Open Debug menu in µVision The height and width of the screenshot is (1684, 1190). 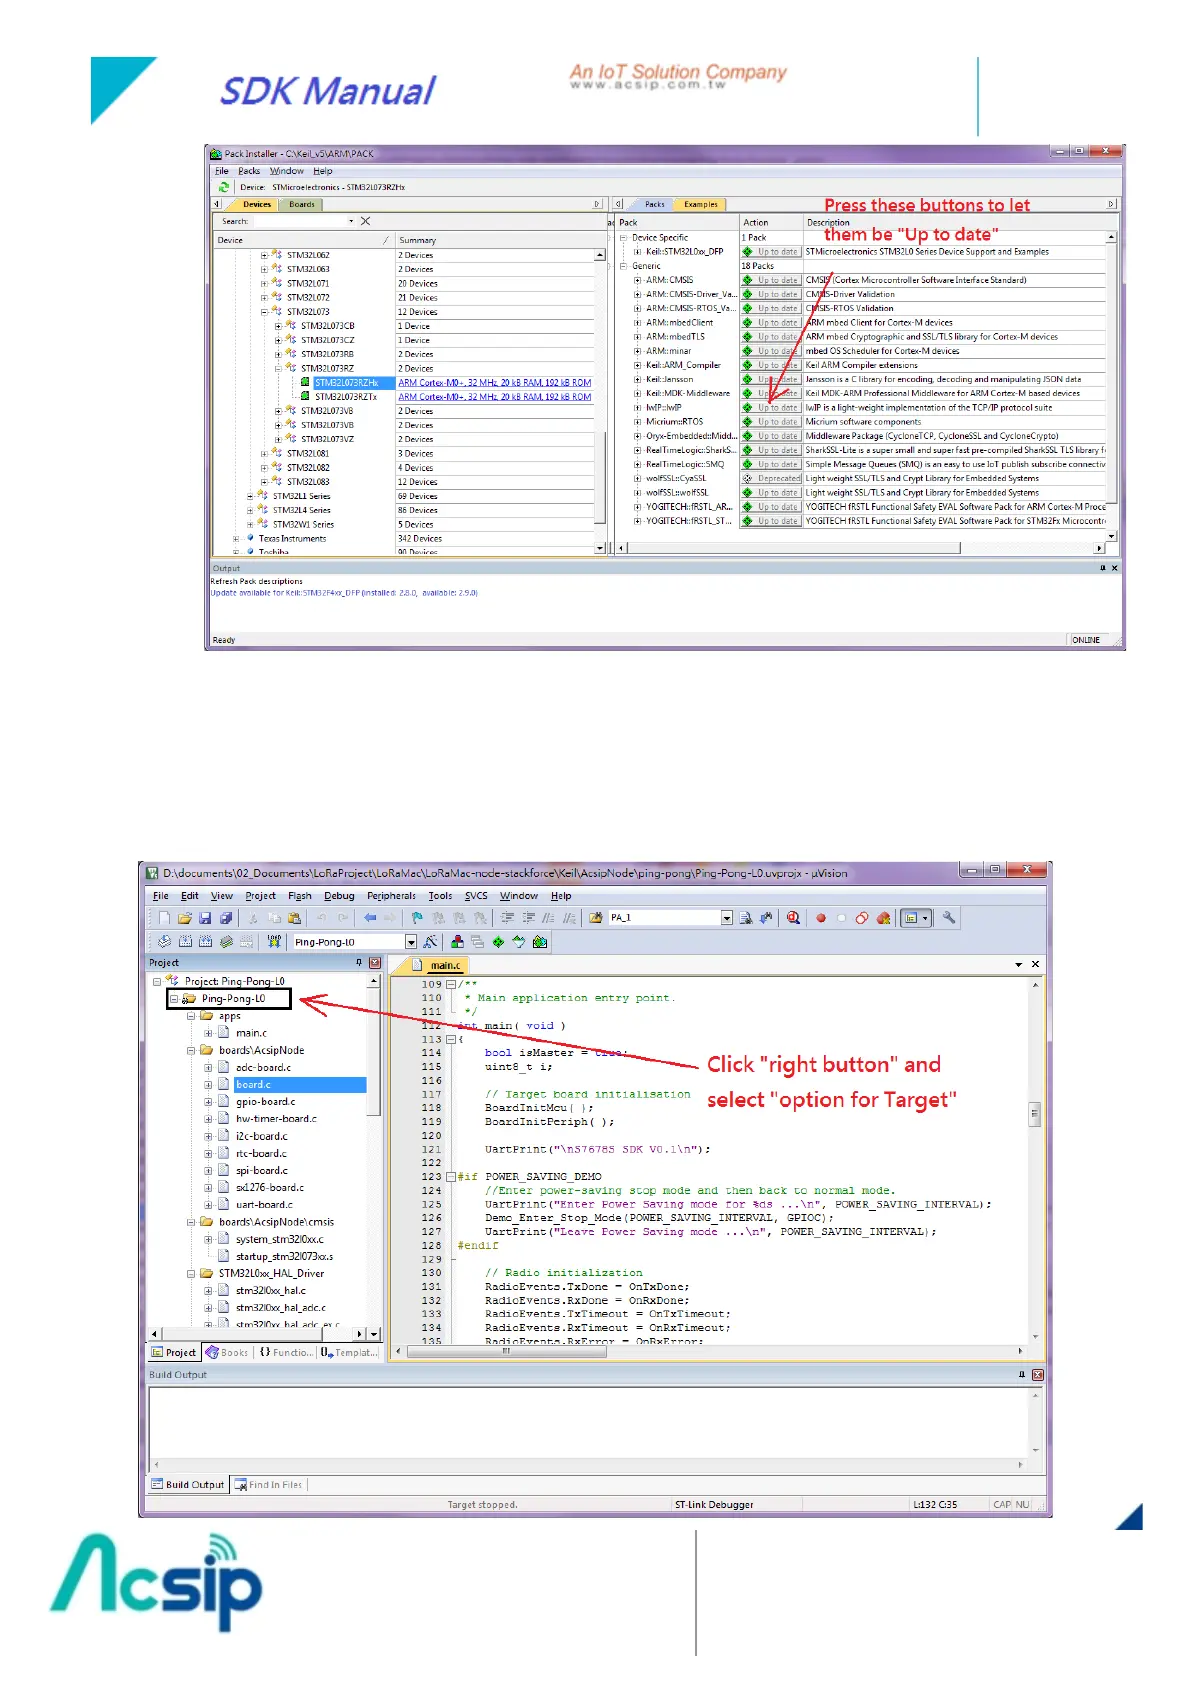[339, 896]
